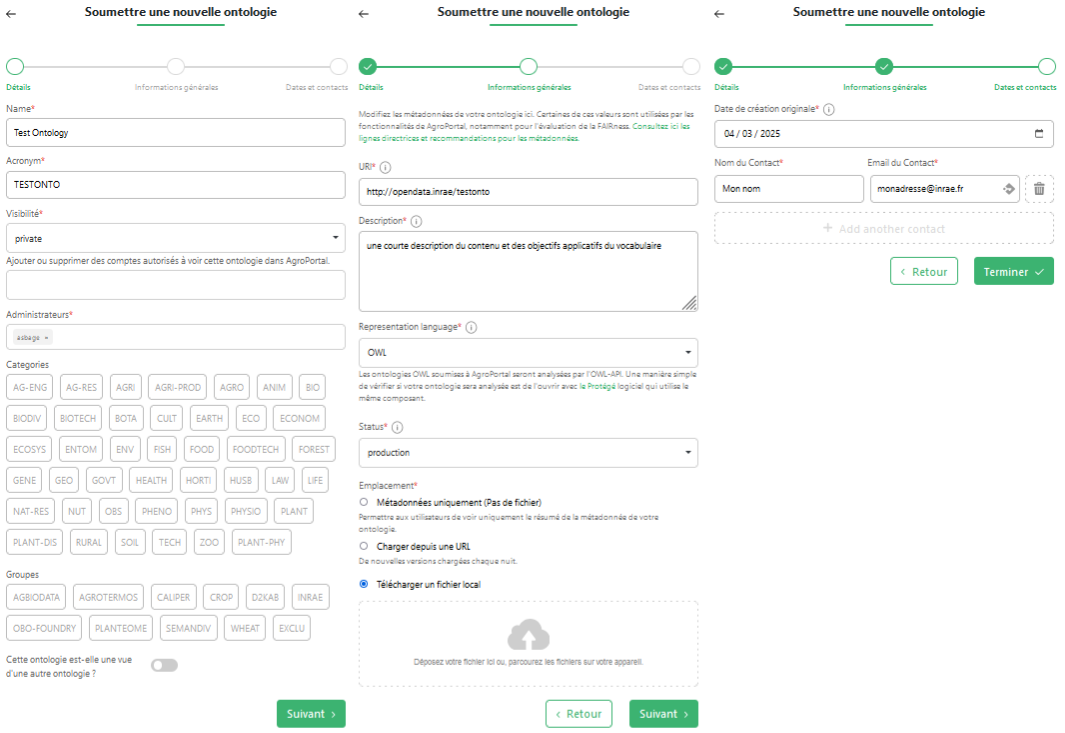Click the cloud upload icon
Image resolution: width=1065 pixels, height=733 pixels.
[x=528, y=635]
